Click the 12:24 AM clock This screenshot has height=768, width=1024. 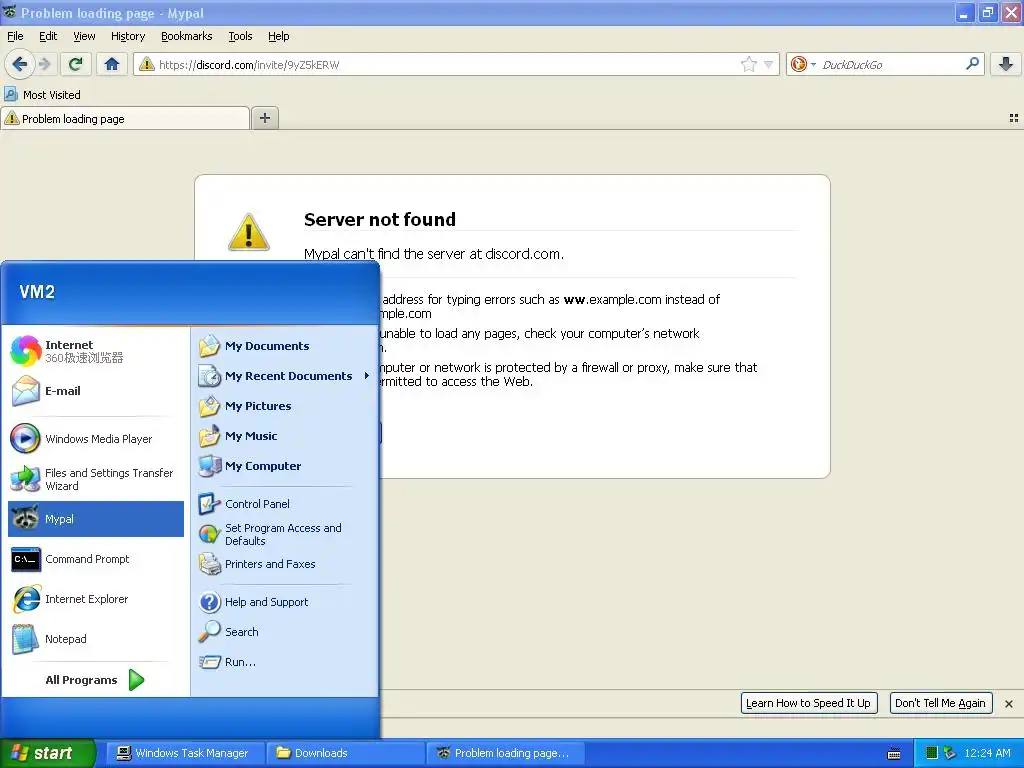point(987,753)
